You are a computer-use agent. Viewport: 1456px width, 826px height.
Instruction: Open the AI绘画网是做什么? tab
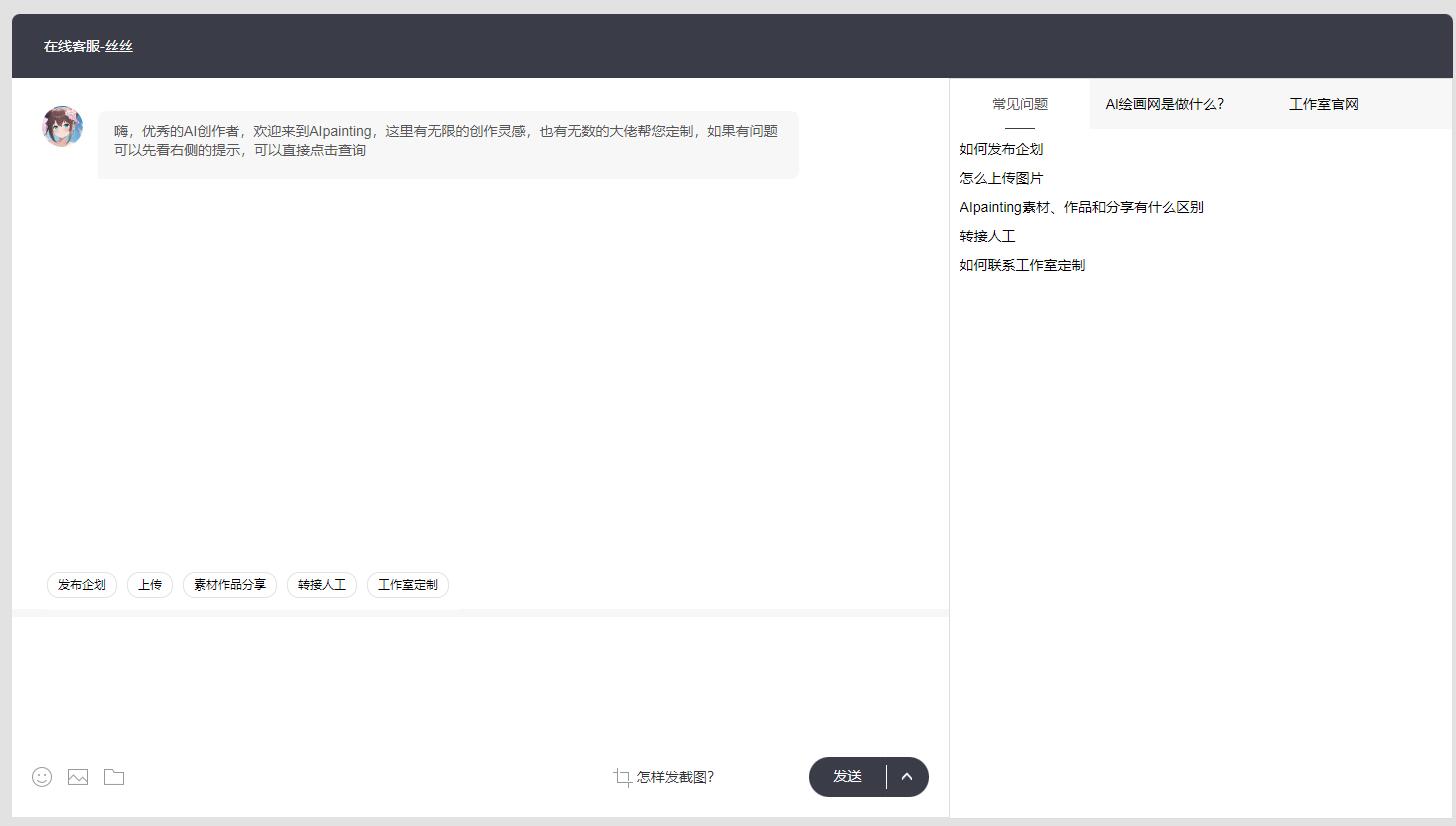coord(1165,103)
